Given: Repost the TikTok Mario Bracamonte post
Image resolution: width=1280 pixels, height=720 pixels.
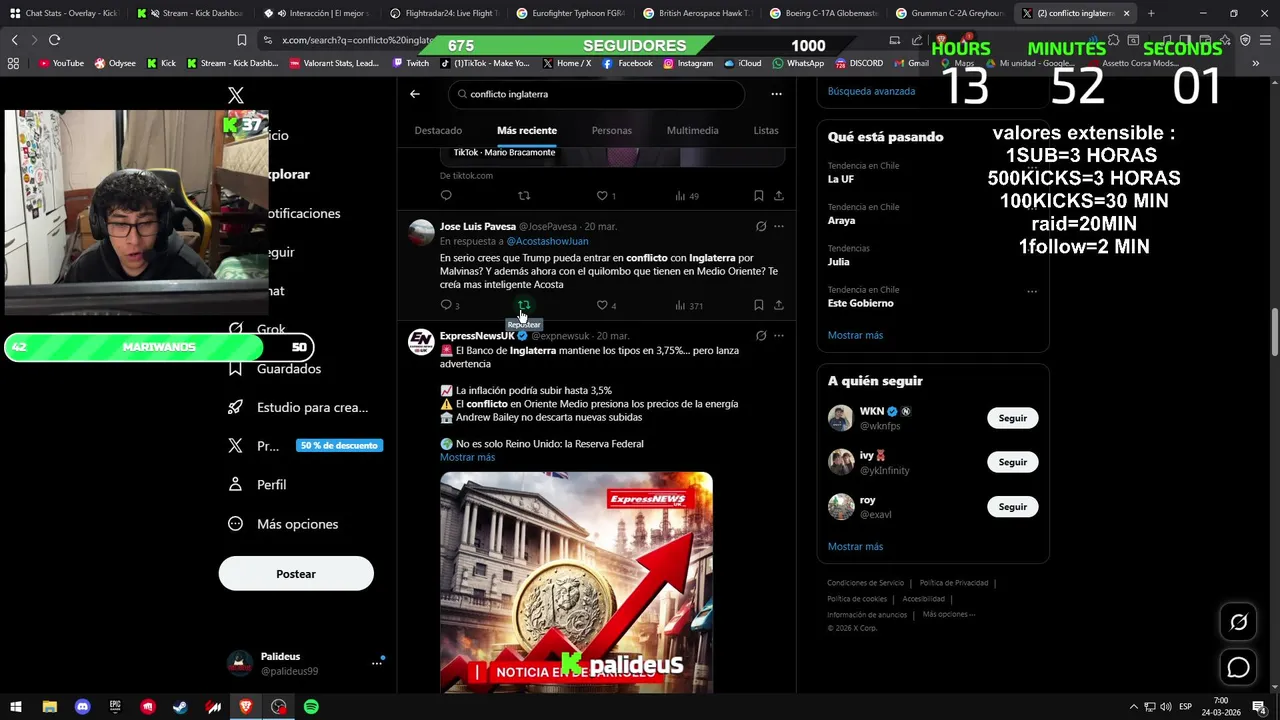Looking at the screenshot, I should click(x=523, y=196).
